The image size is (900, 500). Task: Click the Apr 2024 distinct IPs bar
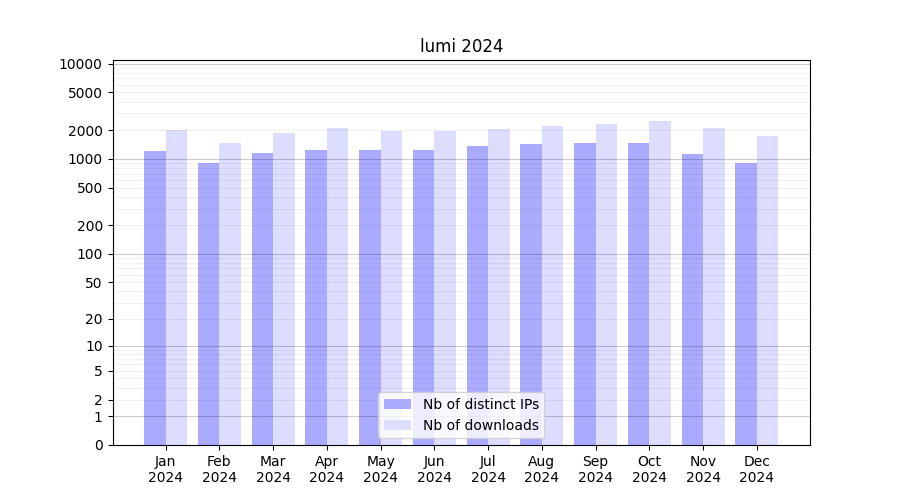[316, 298]
